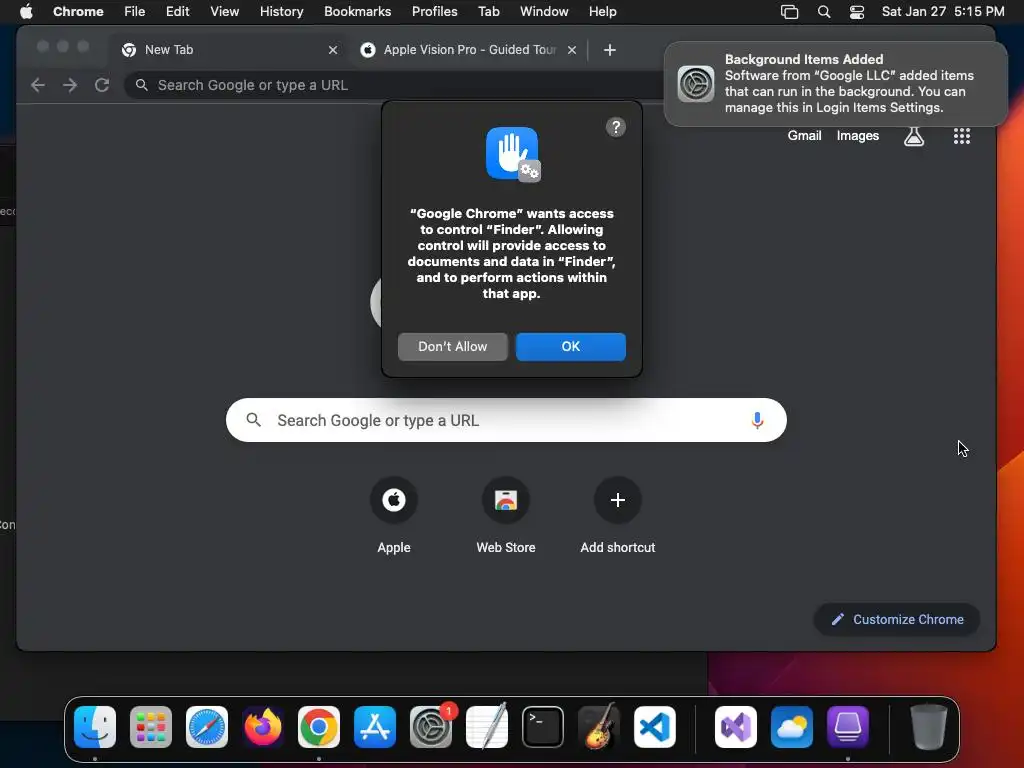1024x768 pixels.
Task: Click Don't Allow in the permission dialog
Action: pyautogui.click(x=453, y=346)
